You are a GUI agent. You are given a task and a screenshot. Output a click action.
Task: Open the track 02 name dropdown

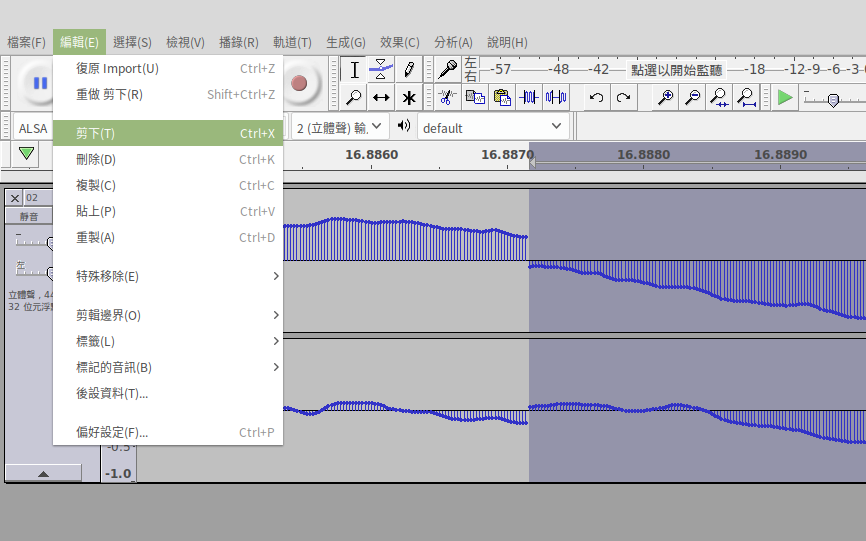39,198
